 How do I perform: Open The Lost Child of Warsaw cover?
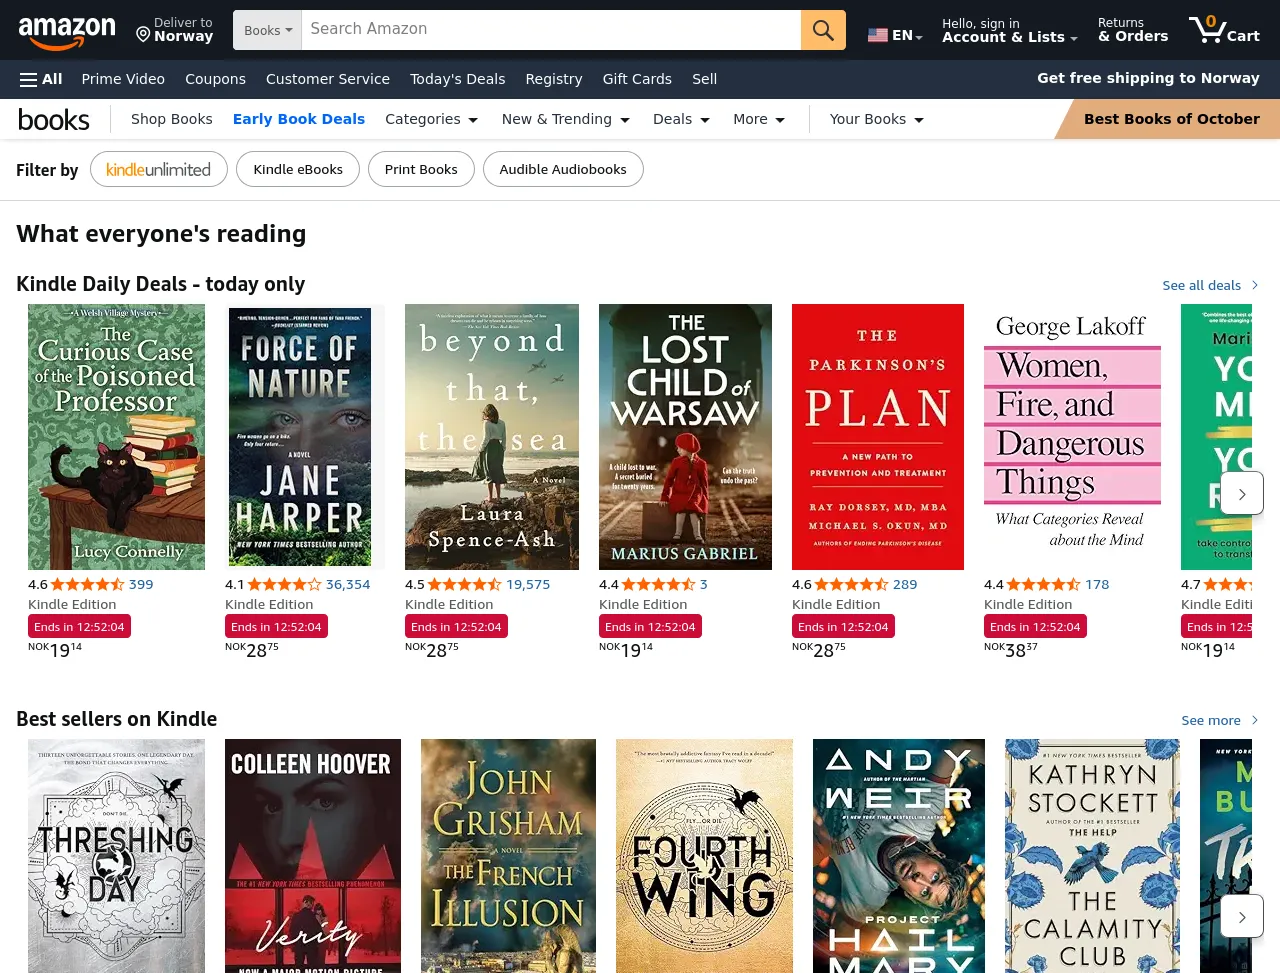point(685,437)
